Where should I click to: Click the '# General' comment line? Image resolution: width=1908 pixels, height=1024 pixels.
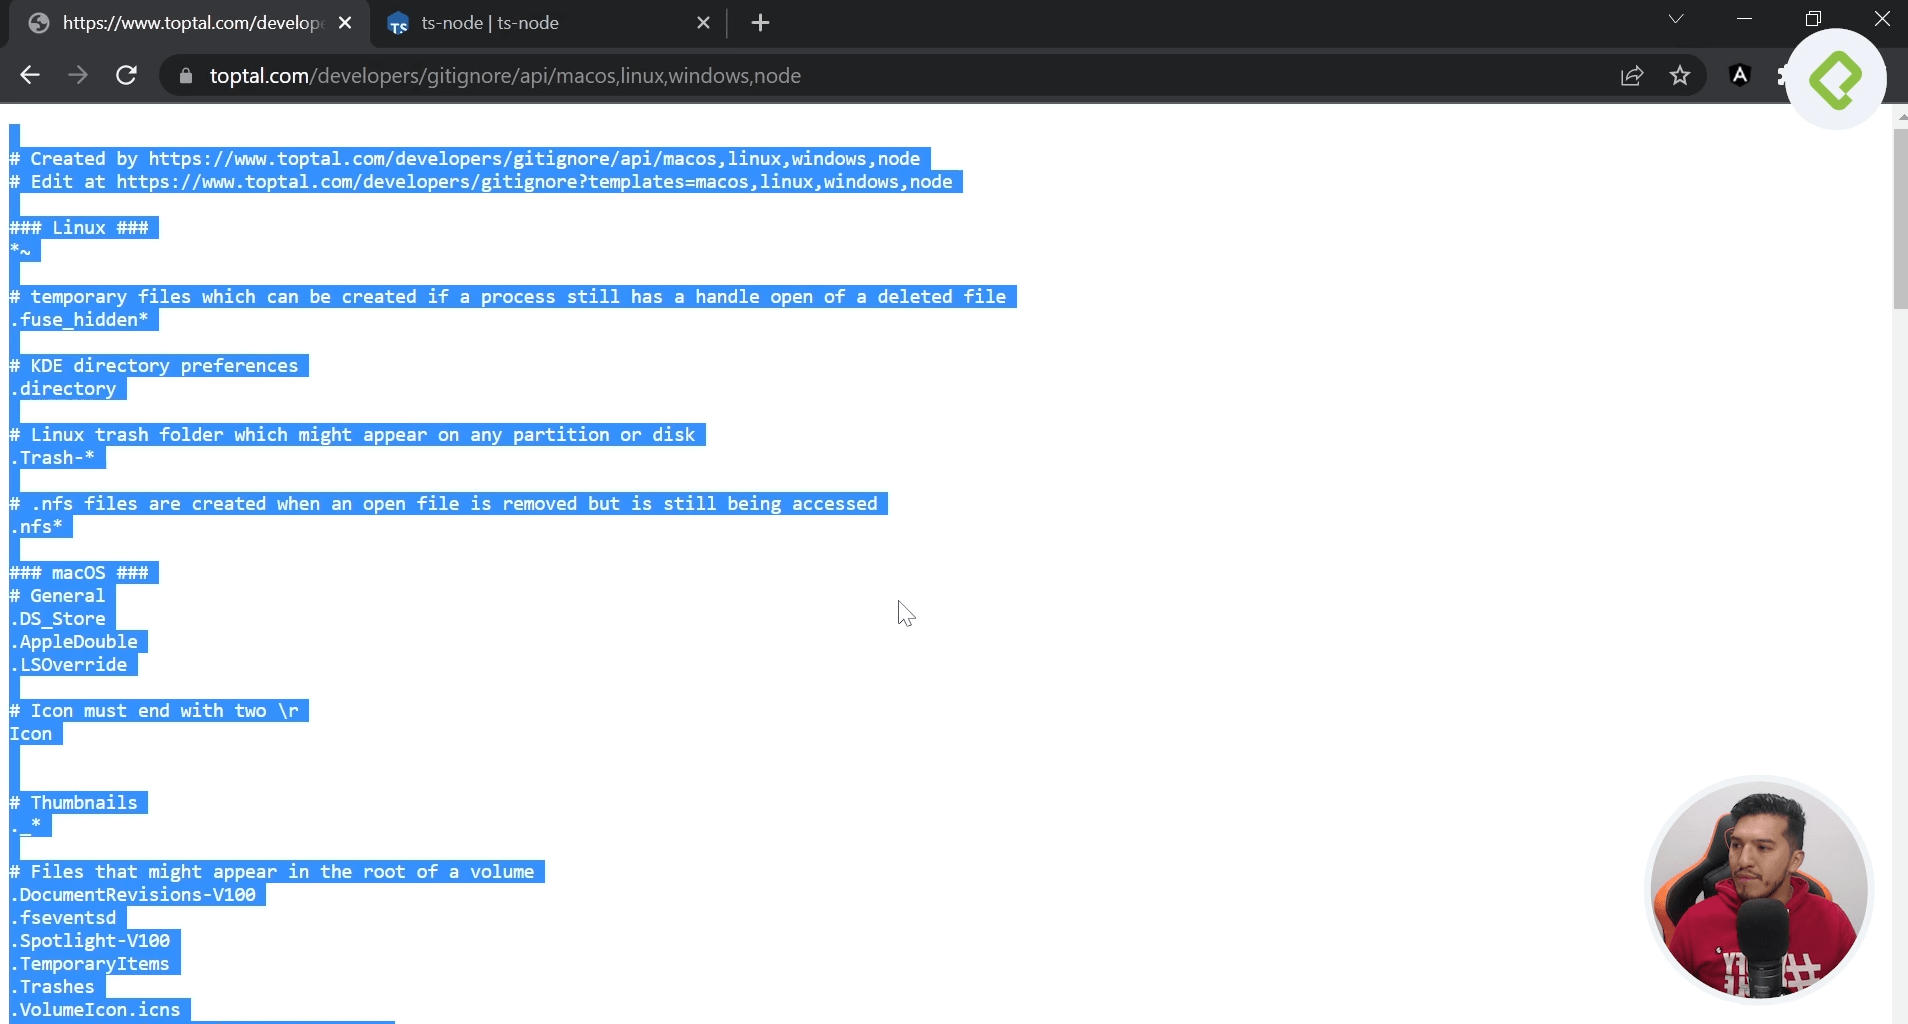[x=57, y=596]
